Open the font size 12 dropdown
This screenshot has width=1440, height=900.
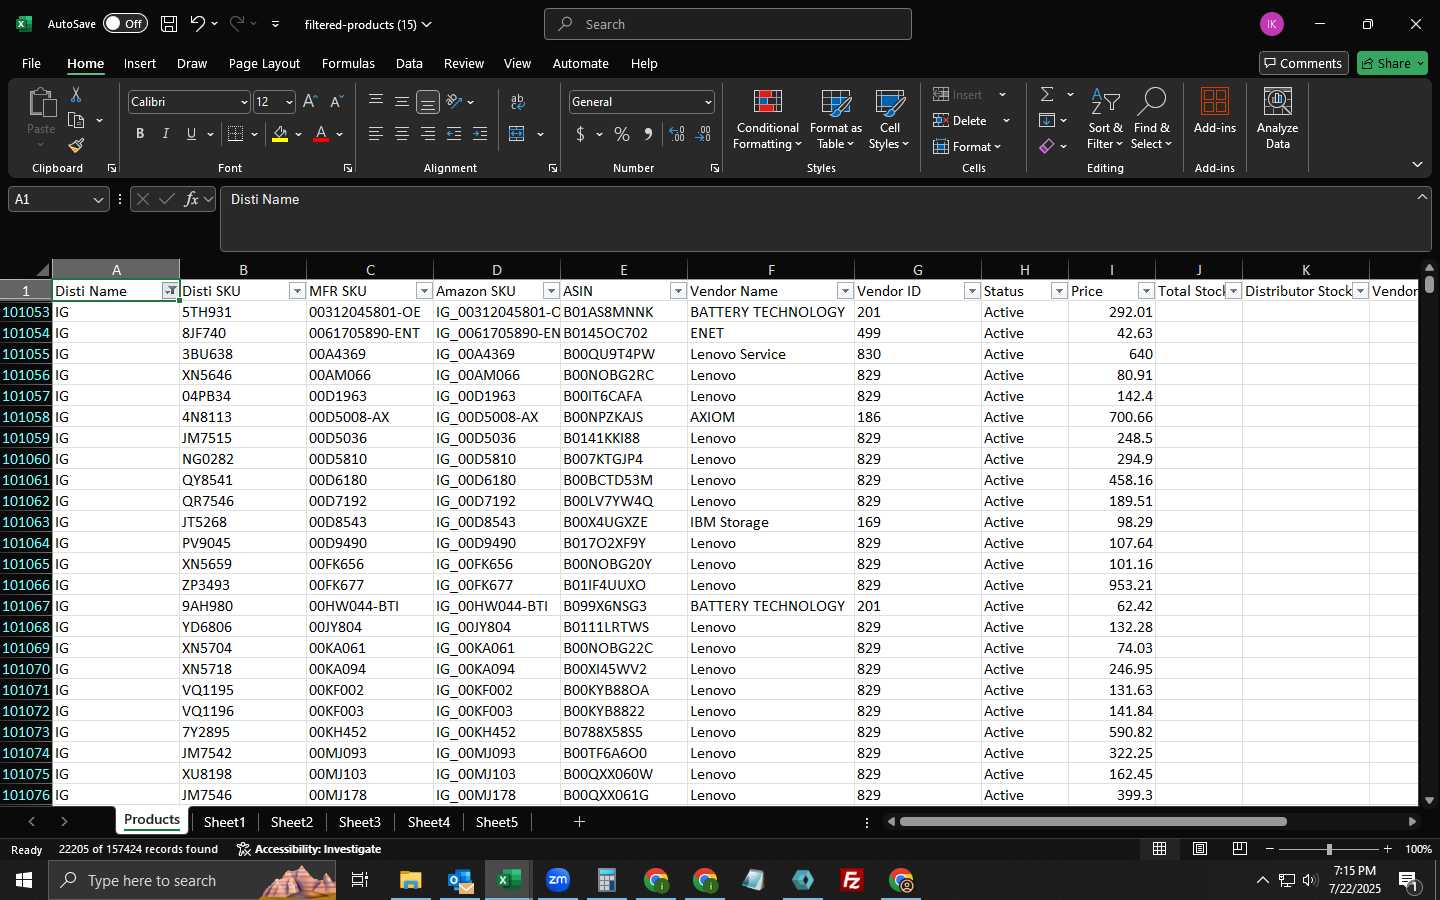point(289,102)
